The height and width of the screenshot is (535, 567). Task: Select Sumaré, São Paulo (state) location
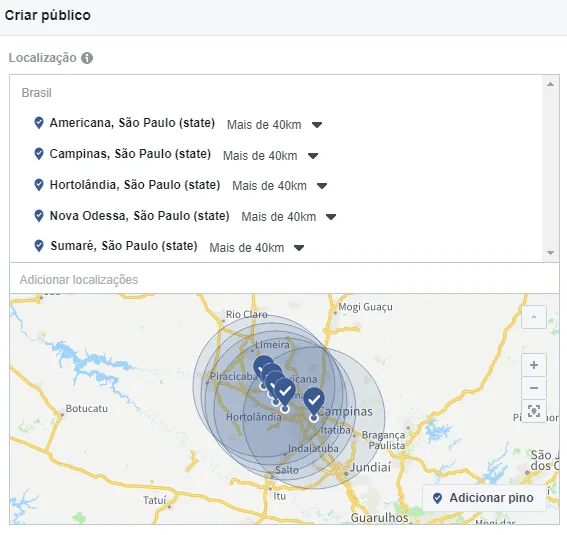point(124,246)
